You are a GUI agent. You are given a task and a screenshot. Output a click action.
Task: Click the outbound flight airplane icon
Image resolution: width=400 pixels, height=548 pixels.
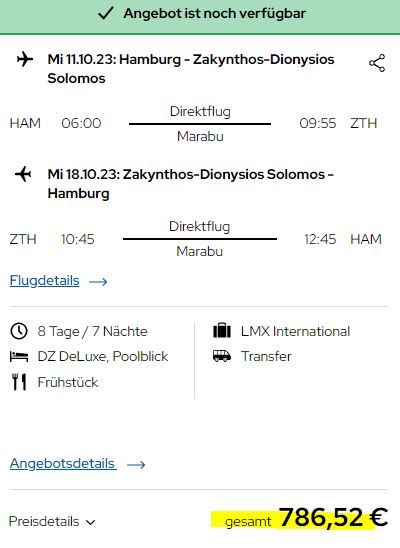(x=25, y=59)
